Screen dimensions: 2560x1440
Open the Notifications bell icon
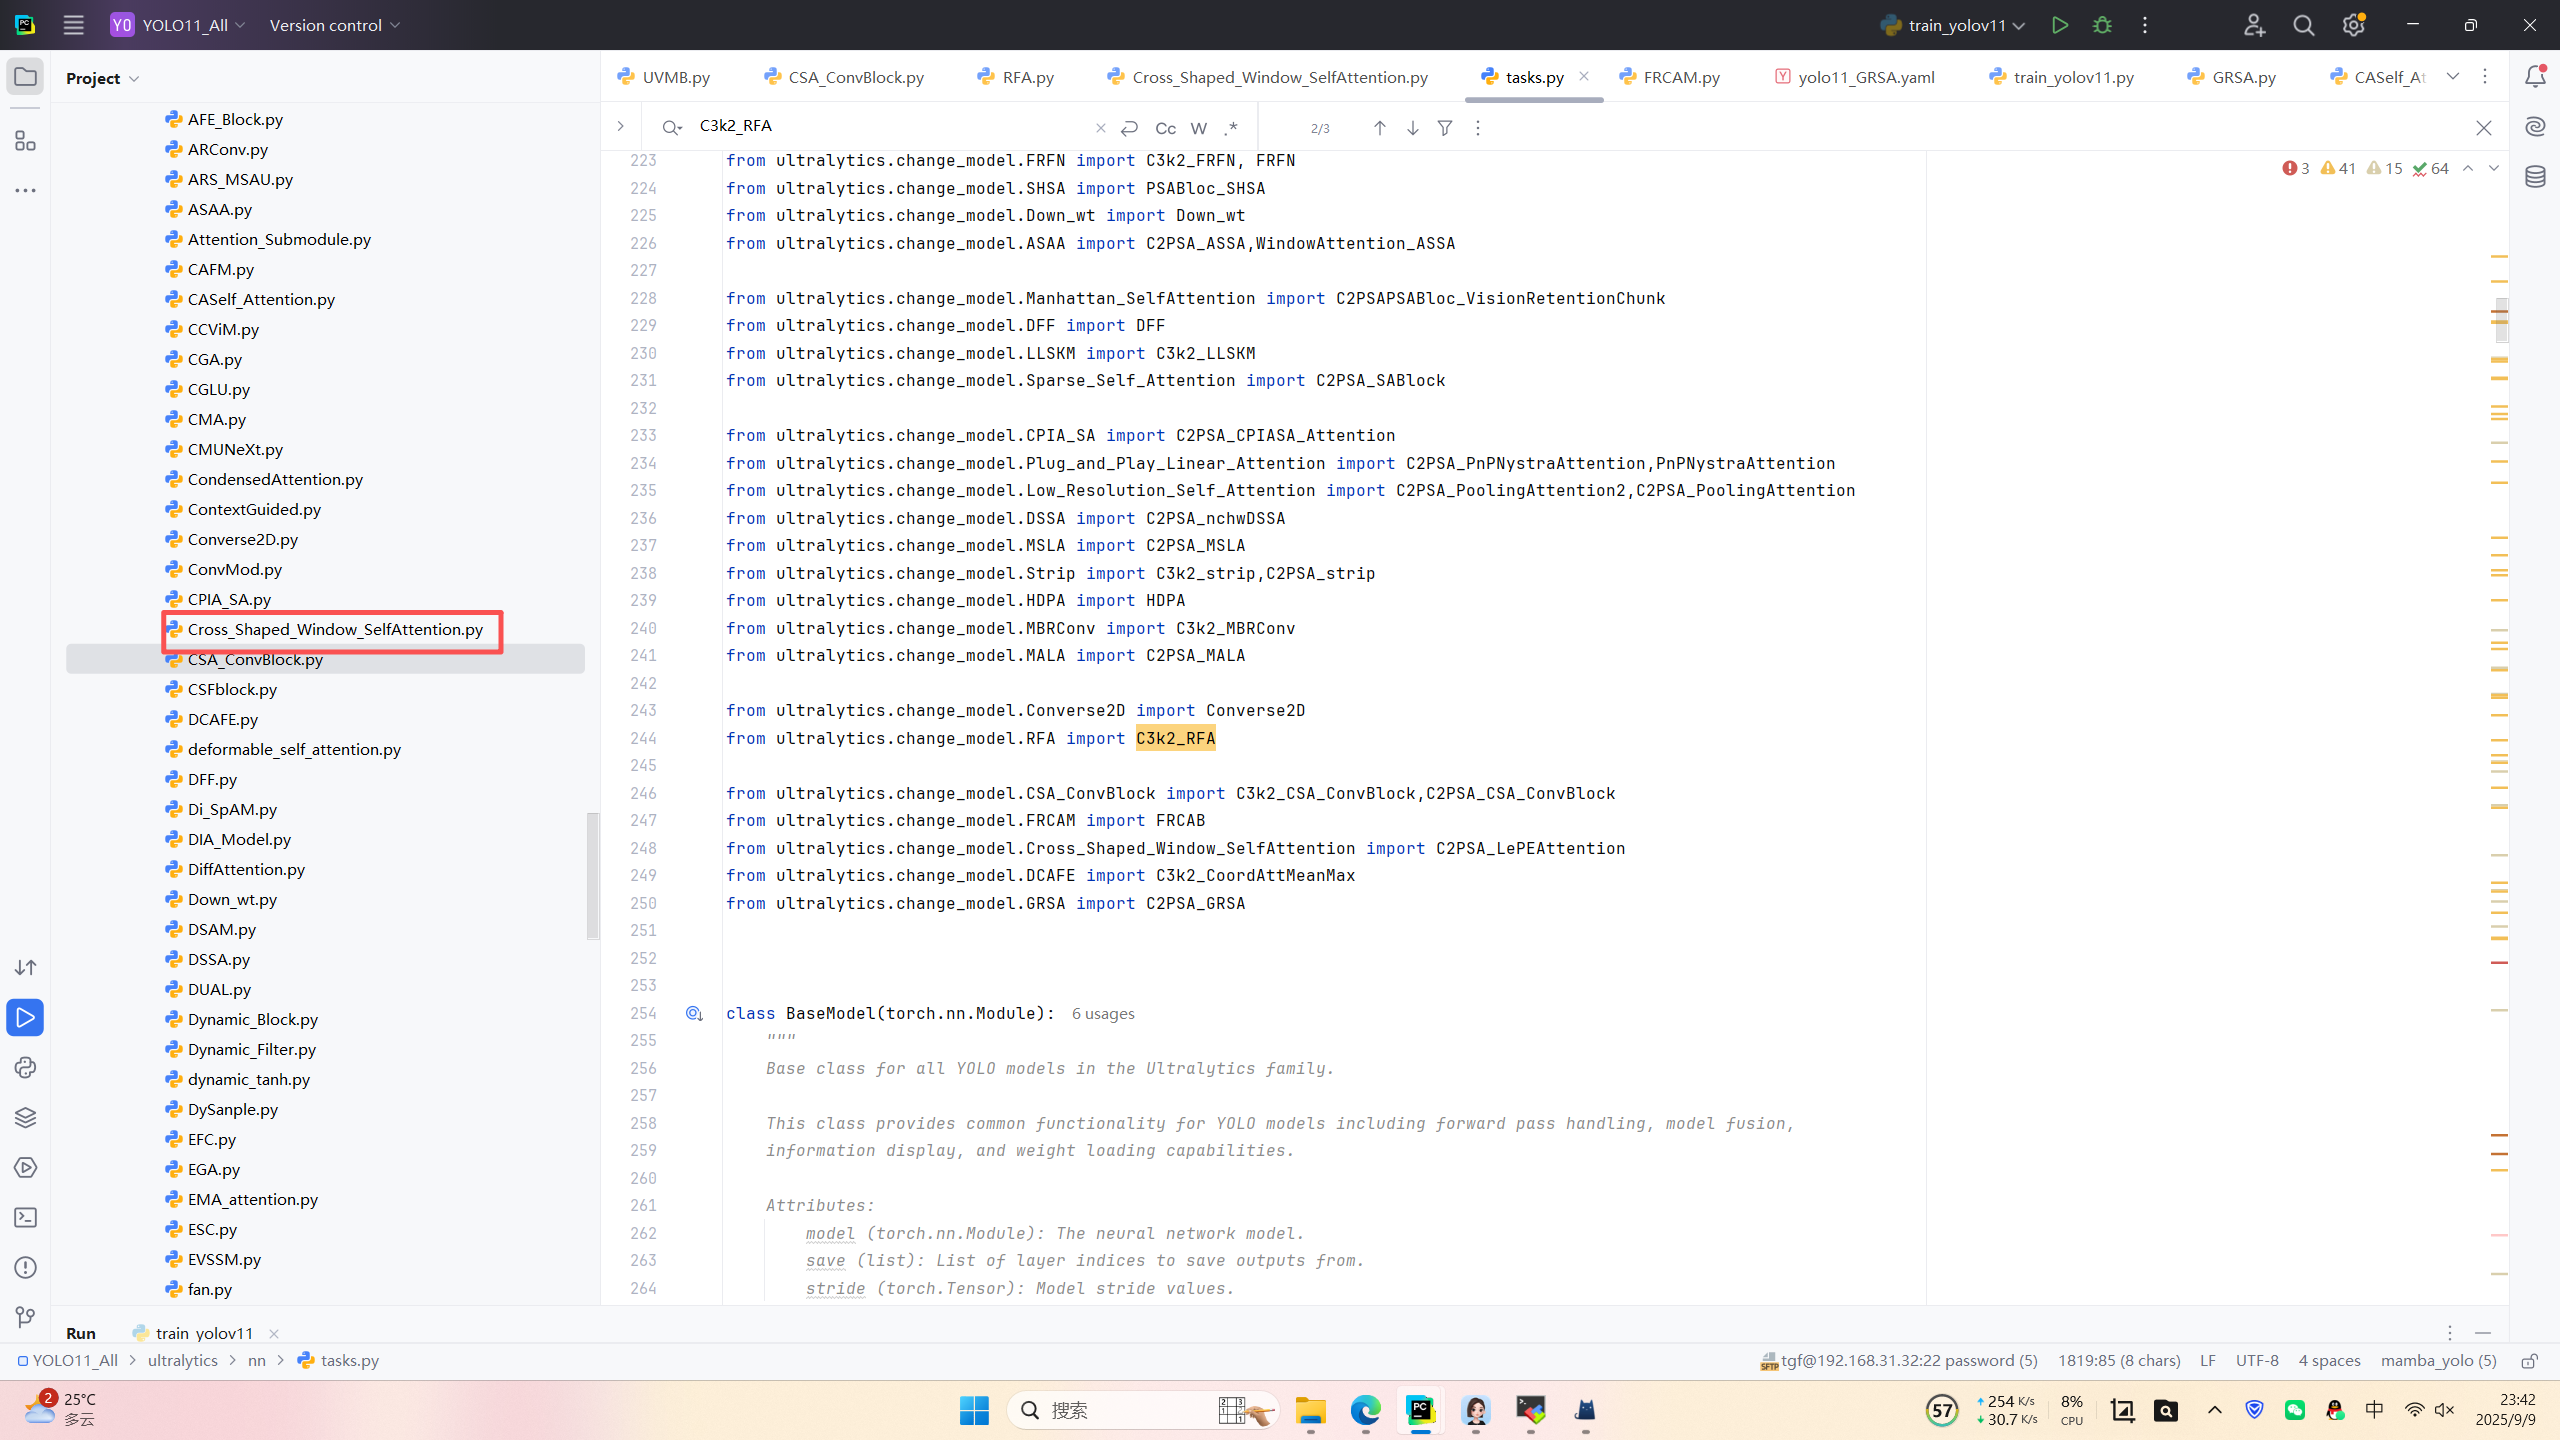2535,77
